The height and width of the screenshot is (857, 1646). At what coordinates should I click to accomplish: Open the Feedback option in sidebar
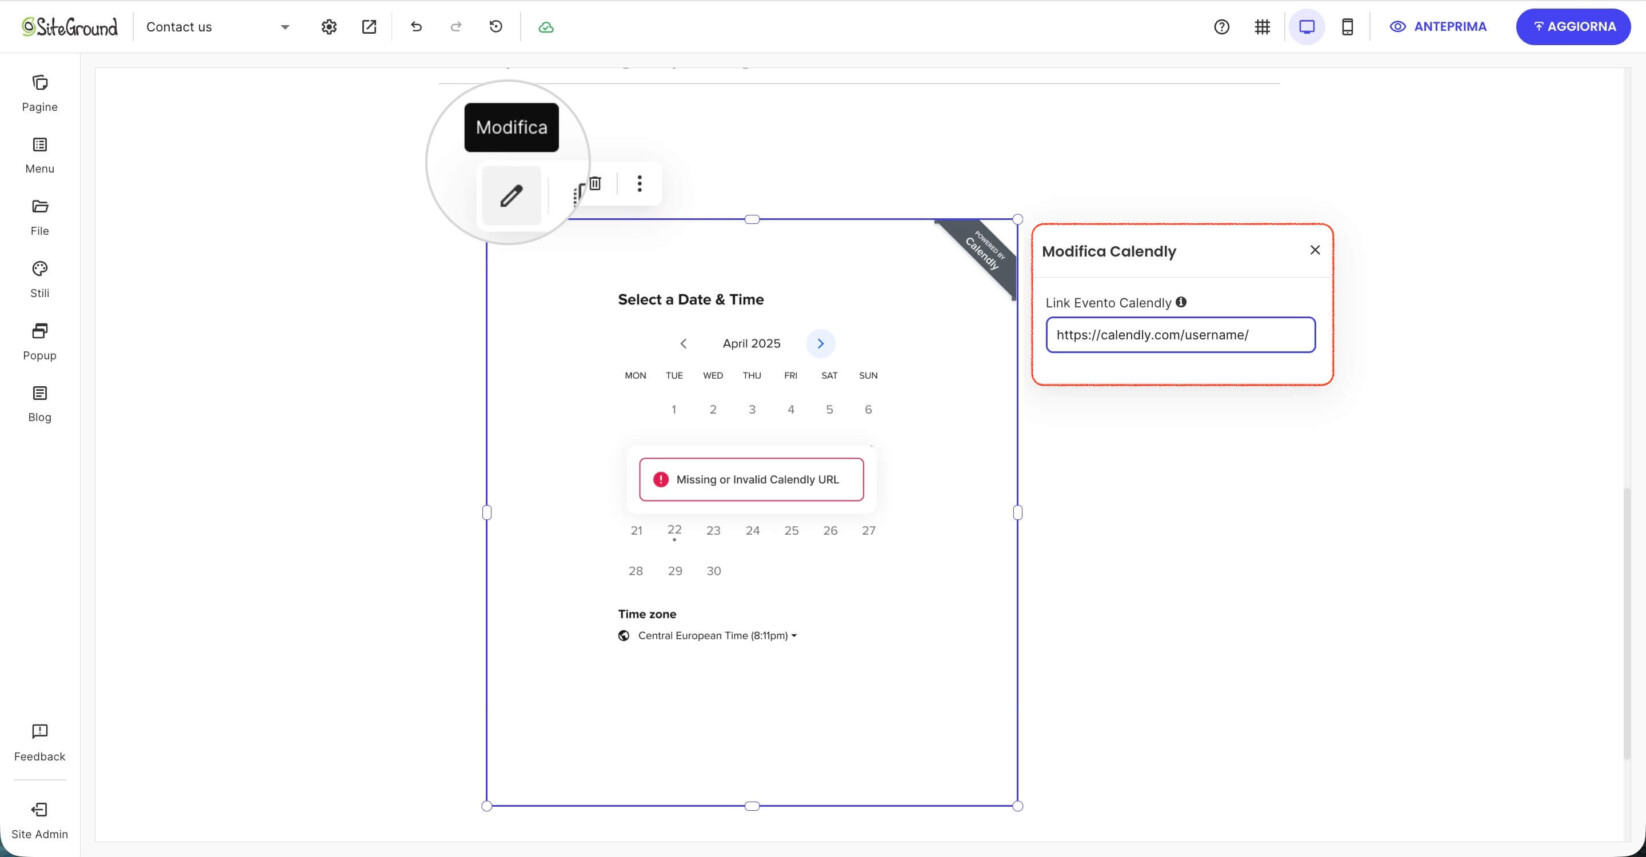point(40,742)
